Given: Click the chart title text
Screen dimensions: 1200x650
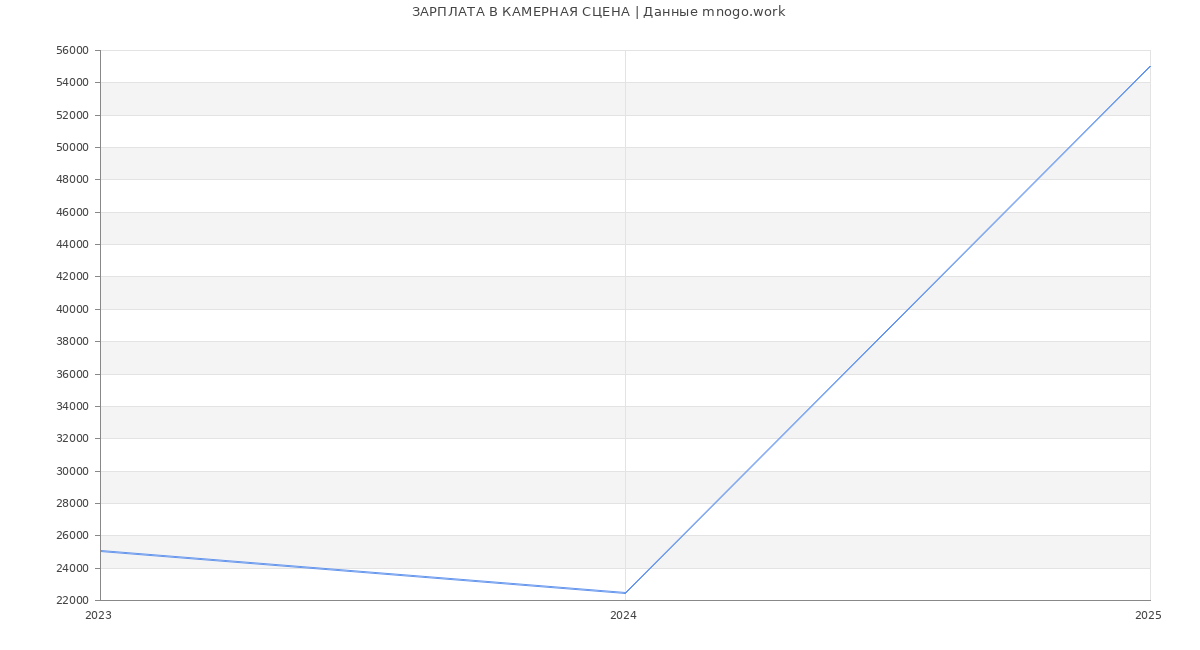Looking at the screenshot, I should [x=598, y=12].
